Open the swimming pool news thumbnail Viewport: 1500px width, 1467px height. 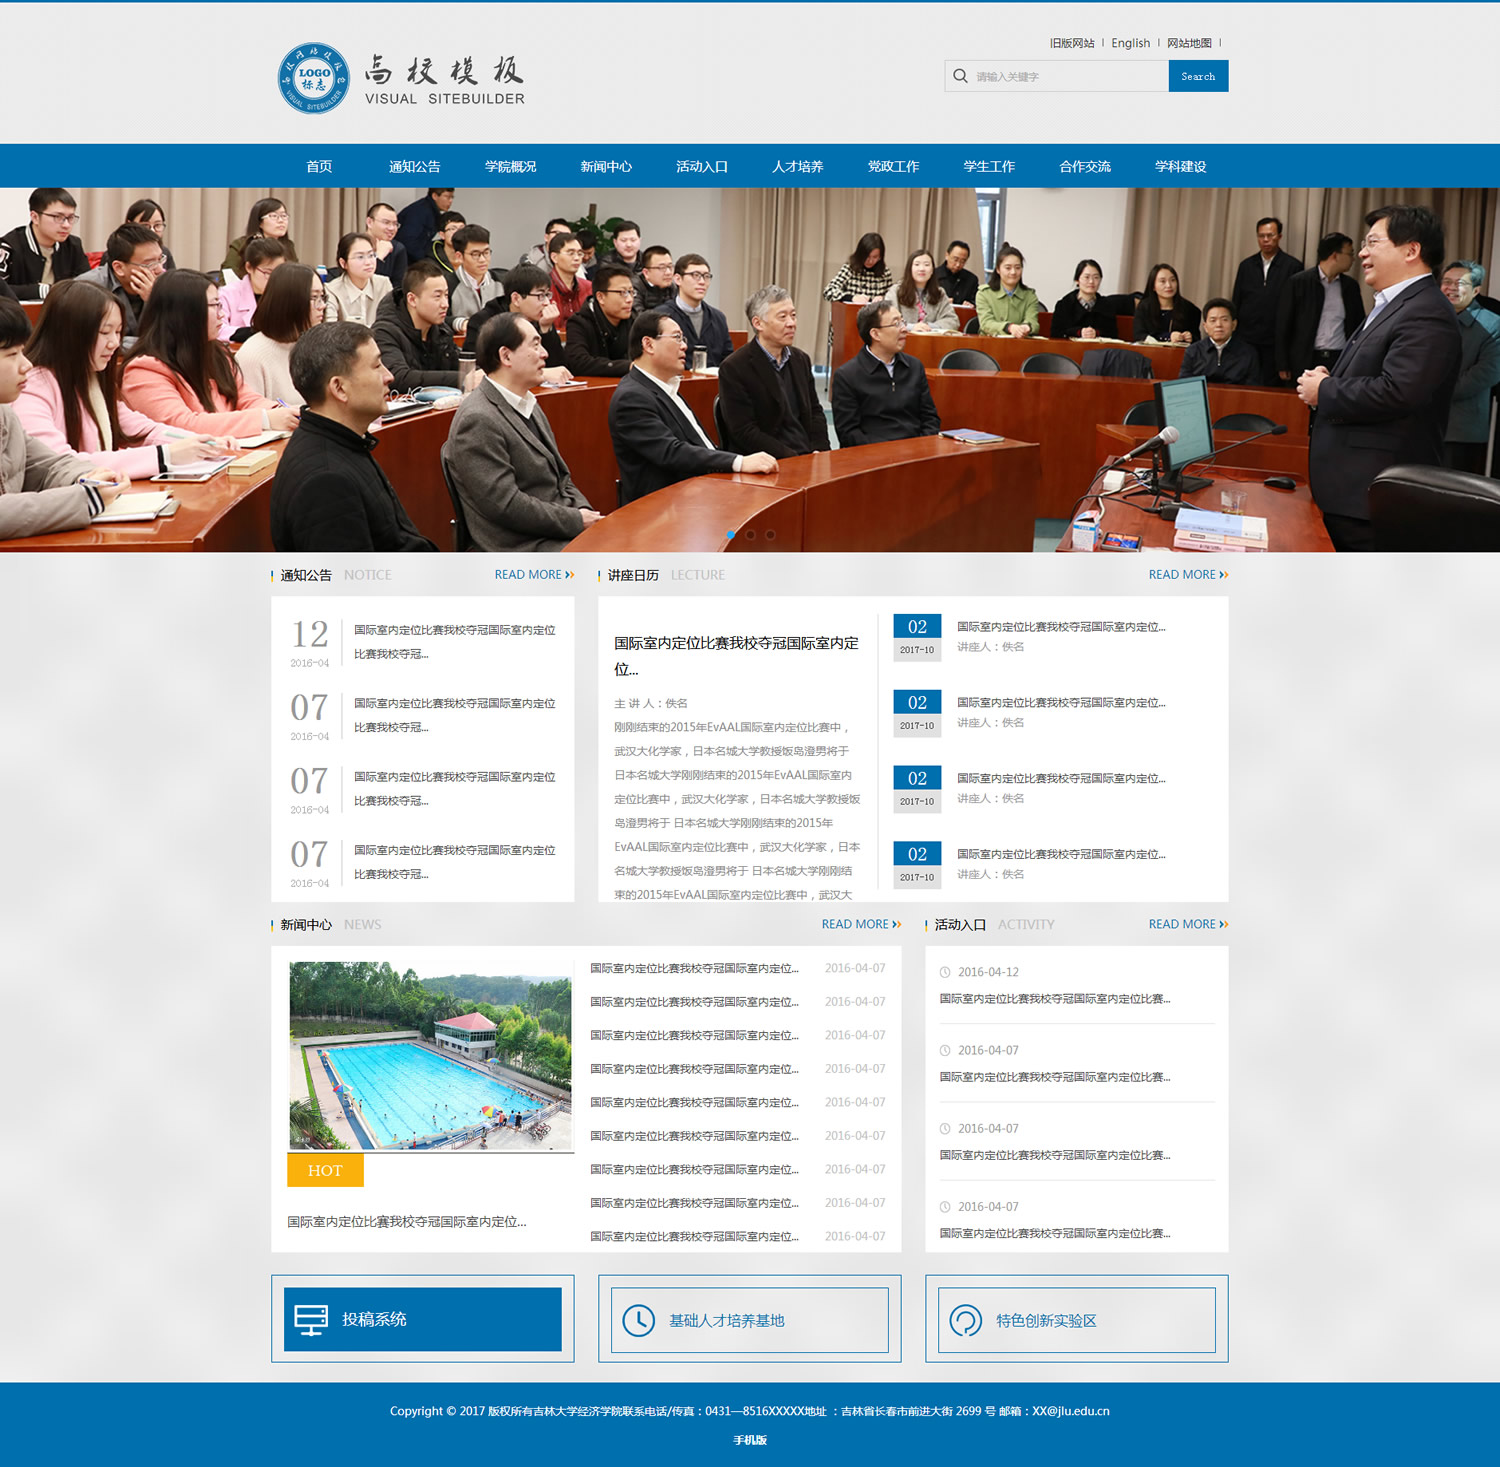click(x=430, y=1056)
